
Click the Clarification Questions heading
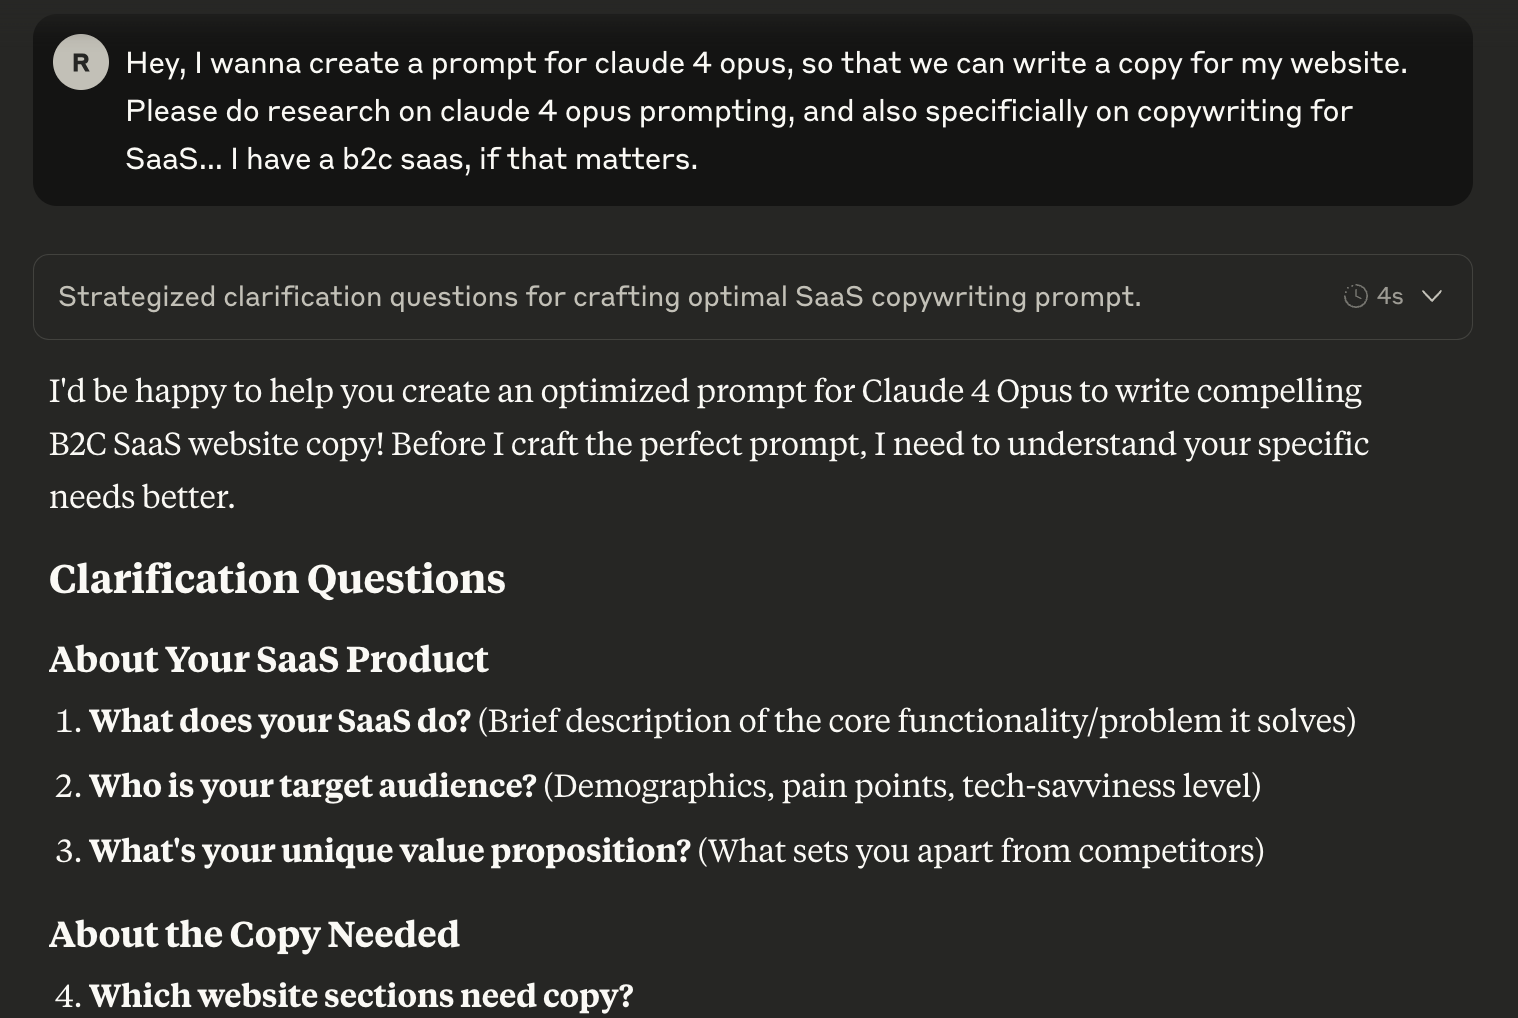pyautogui.click(x=277, y=579)
